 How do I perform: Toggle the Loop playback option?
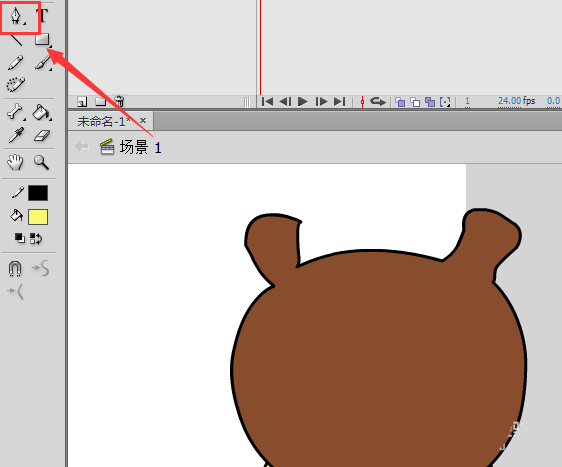coord(378,102)
